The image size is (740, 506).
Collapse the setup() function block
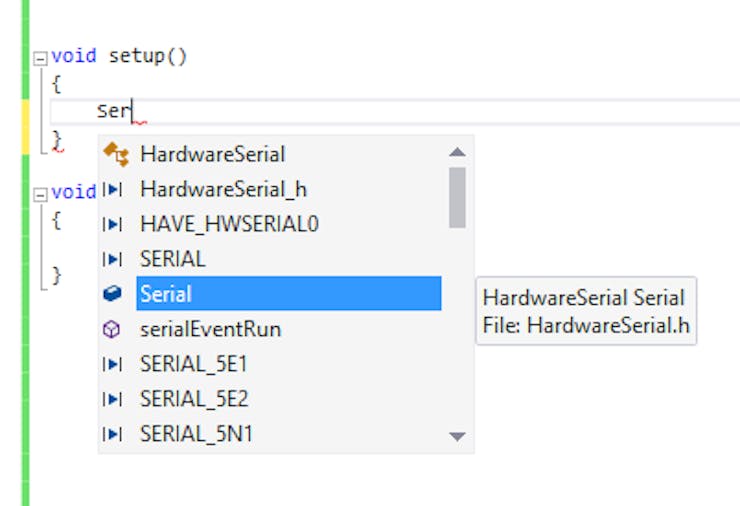(x=41, y=59)
